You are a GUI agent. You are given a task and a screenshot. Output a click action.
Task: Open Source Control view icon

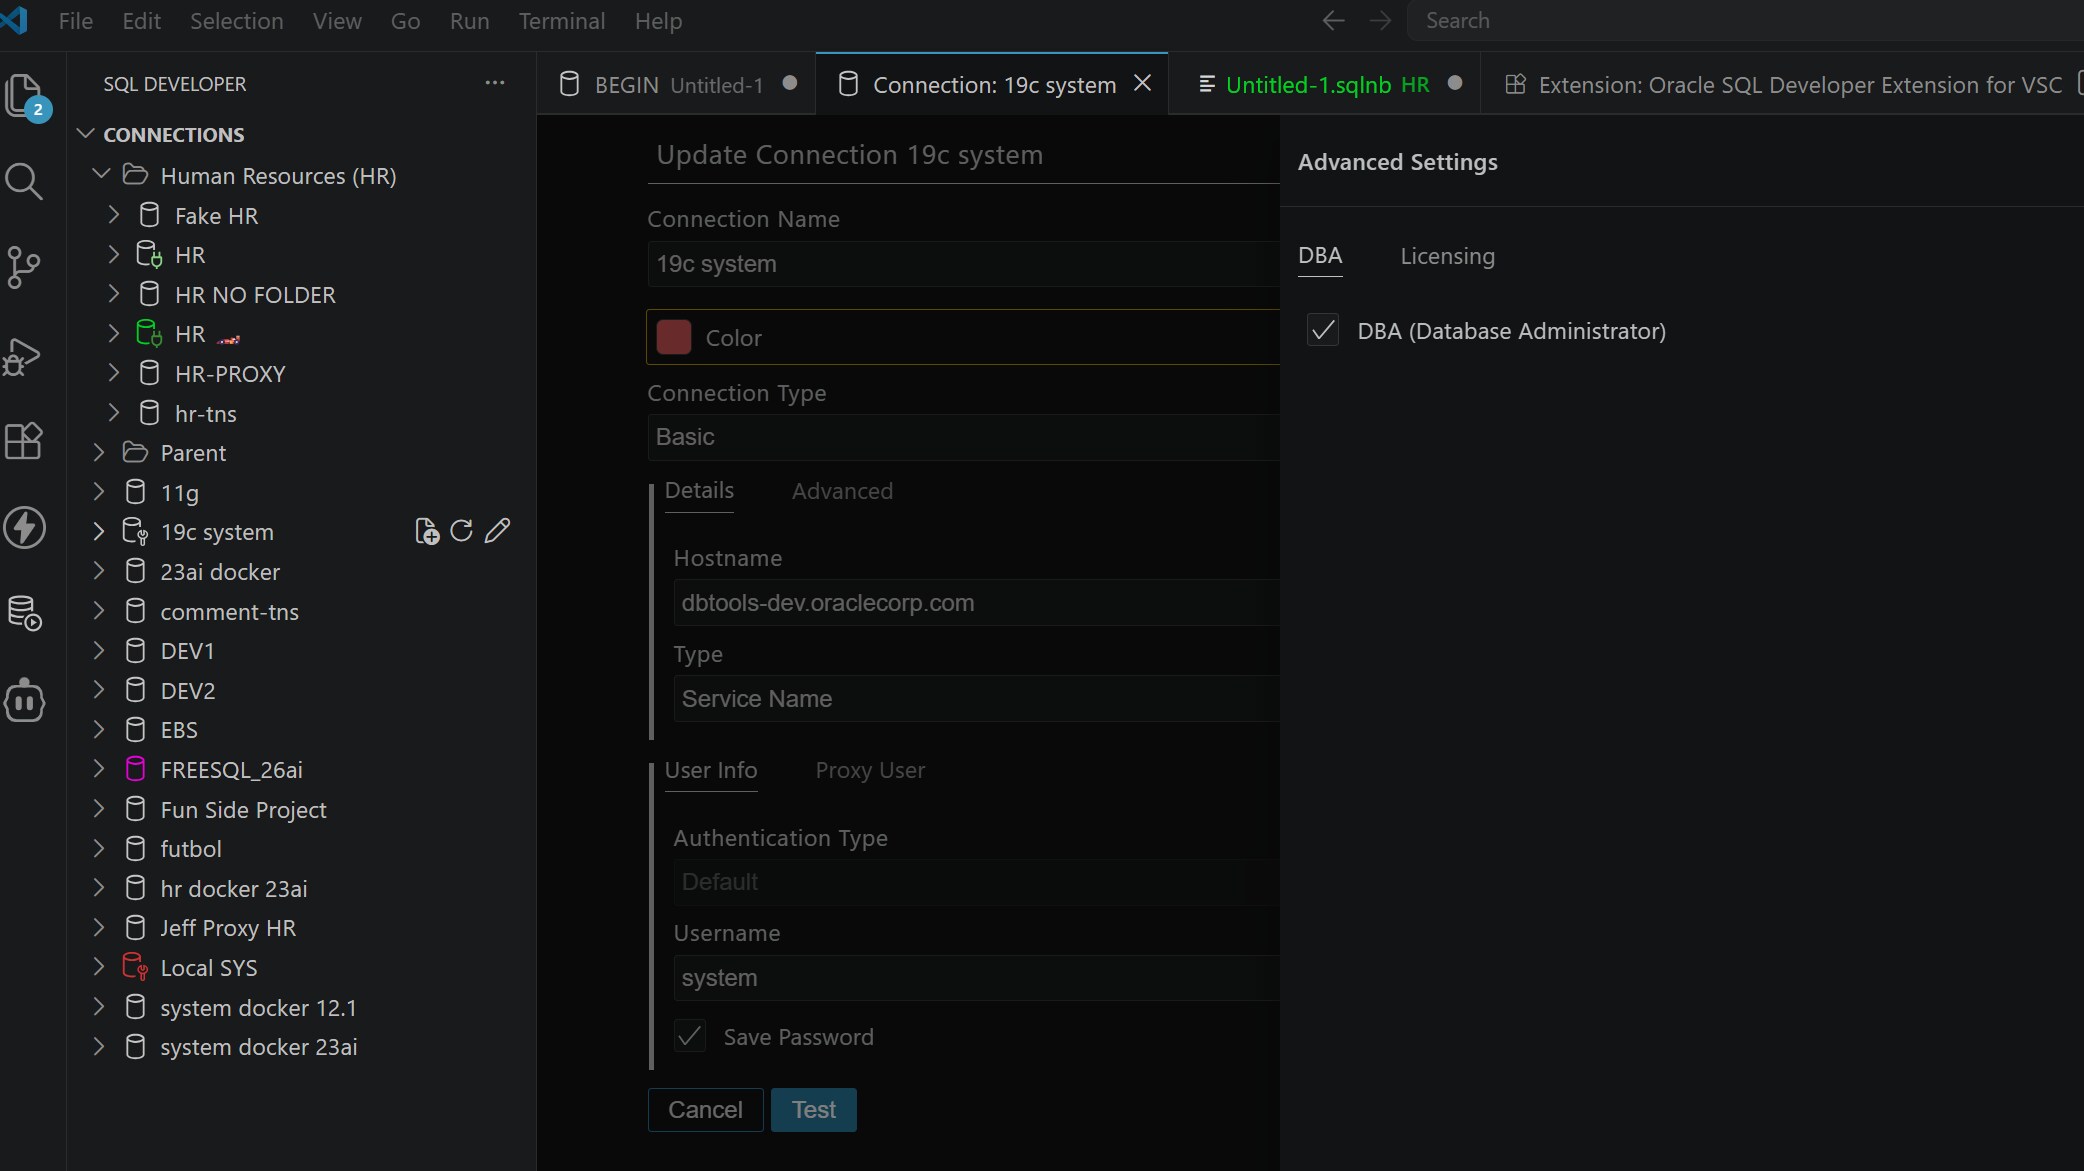(x=24, y=267)
